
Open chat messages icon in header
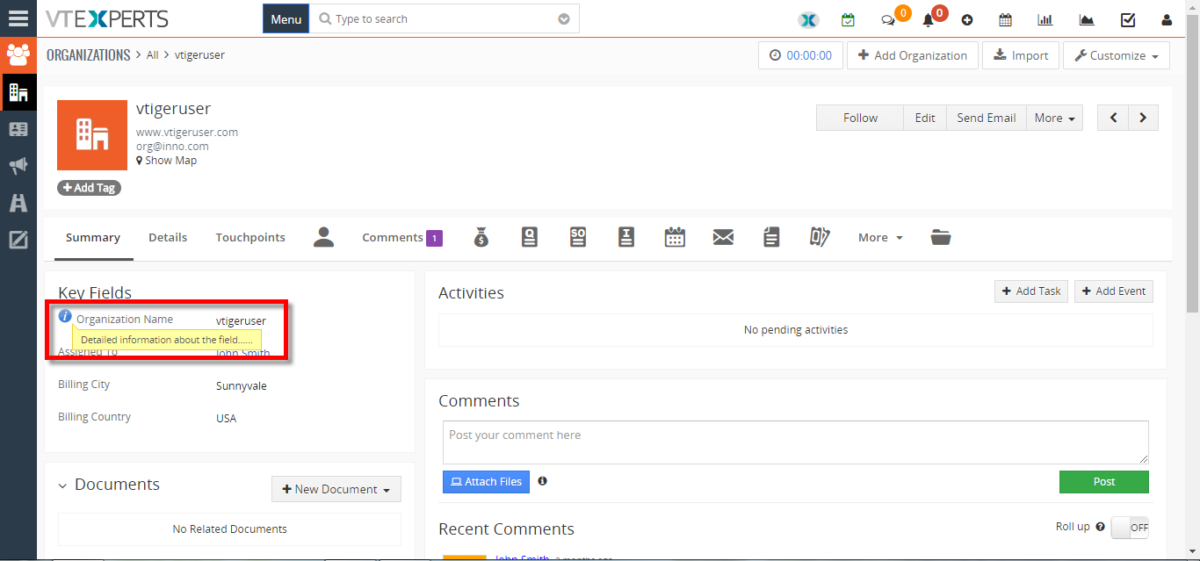pyautogui.click(x=887, y=20)
